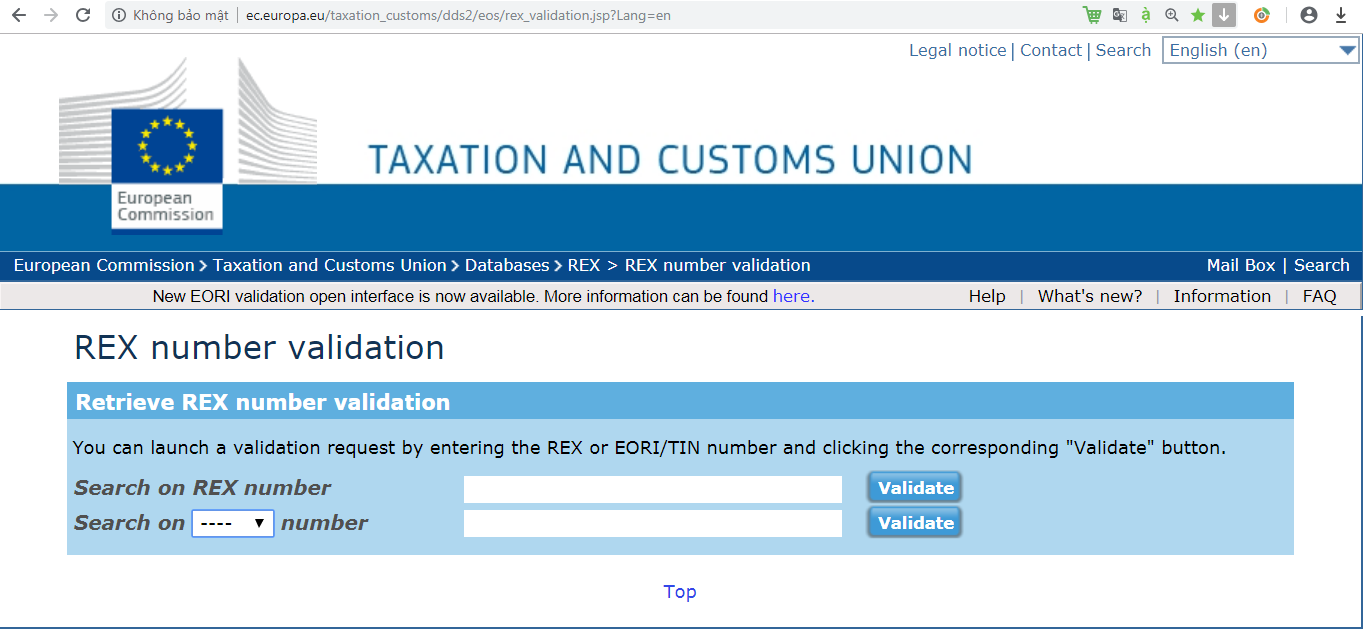Click the REX number input field
Screen dimensions: 1363x643
[652, 489]
